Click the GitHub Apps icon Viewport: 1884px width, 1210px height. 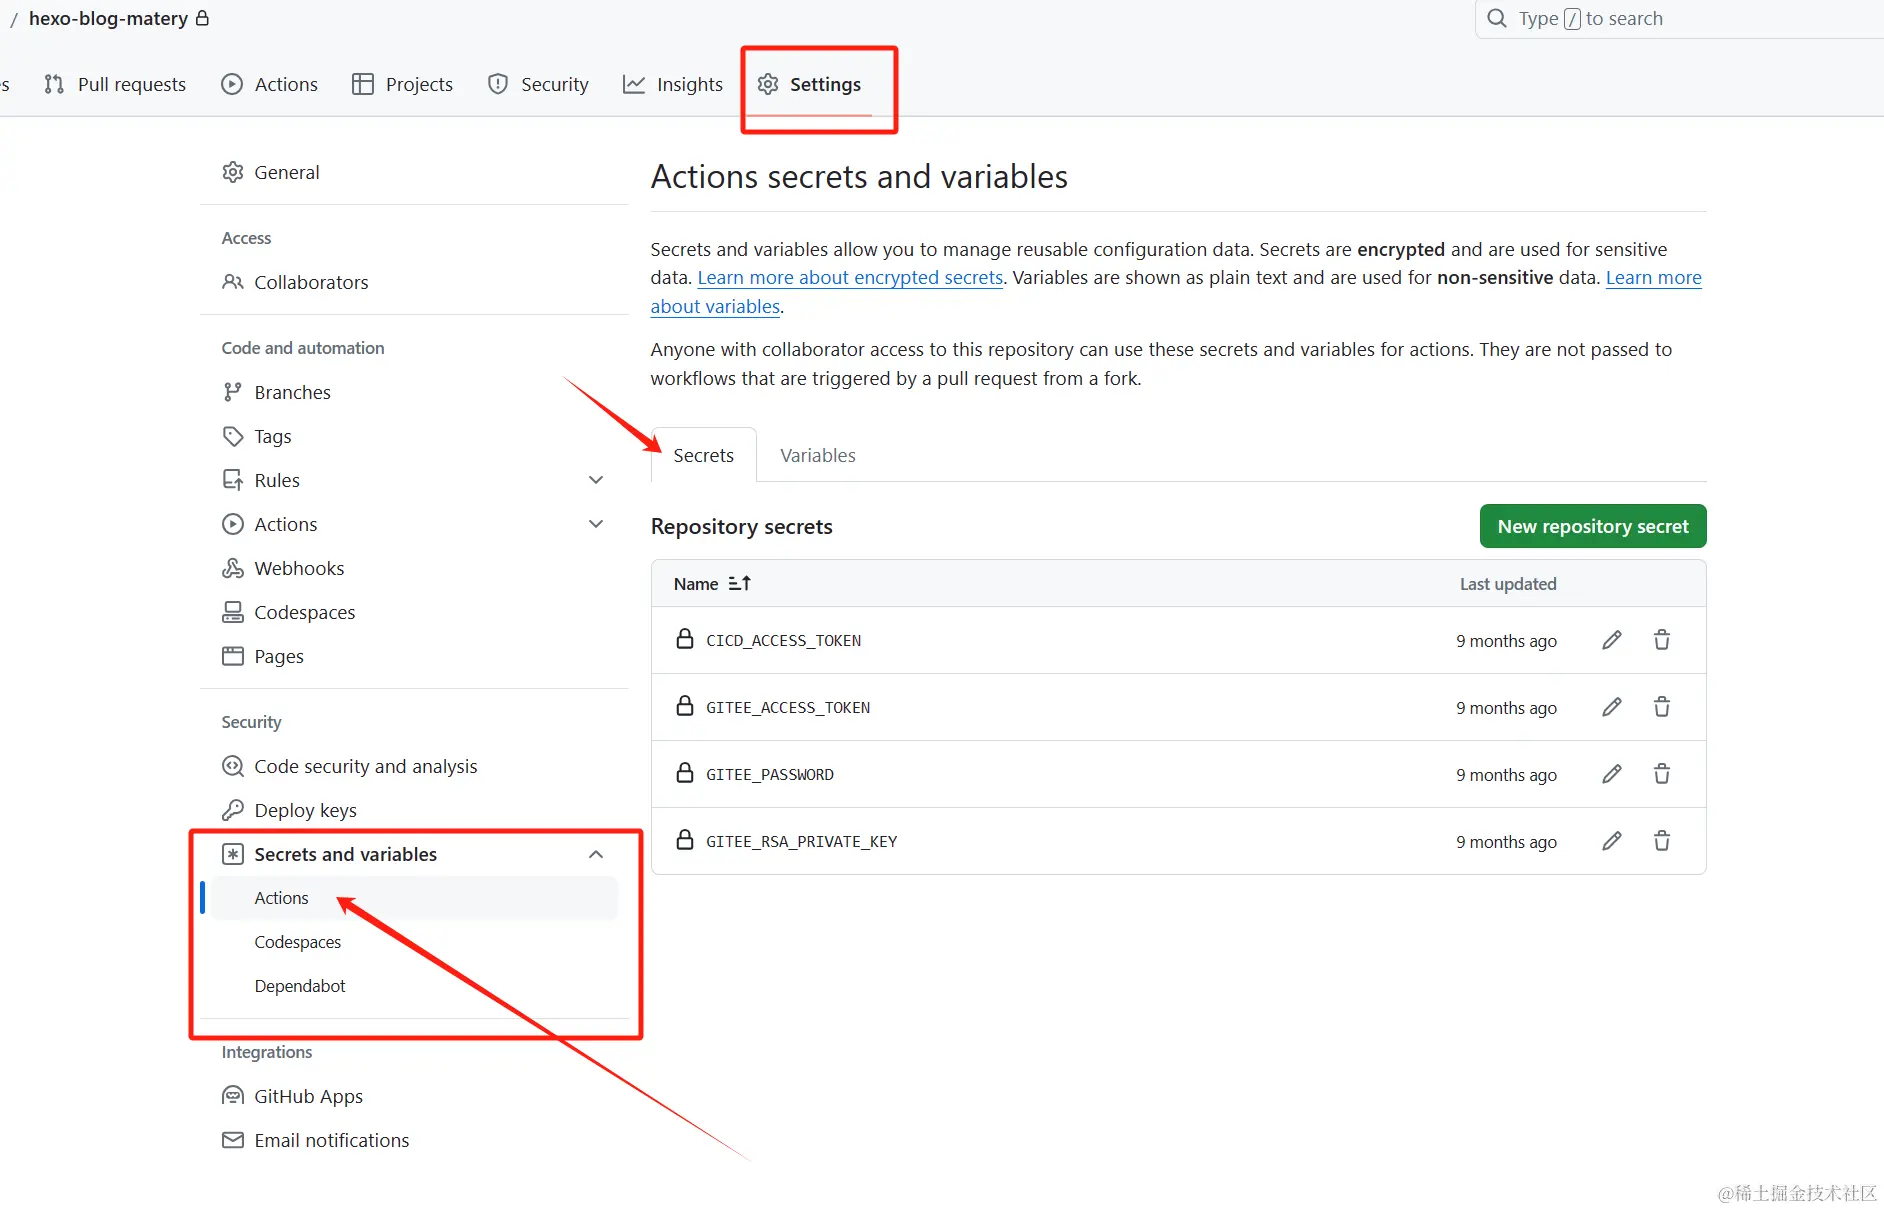[x=233, y=1096]
